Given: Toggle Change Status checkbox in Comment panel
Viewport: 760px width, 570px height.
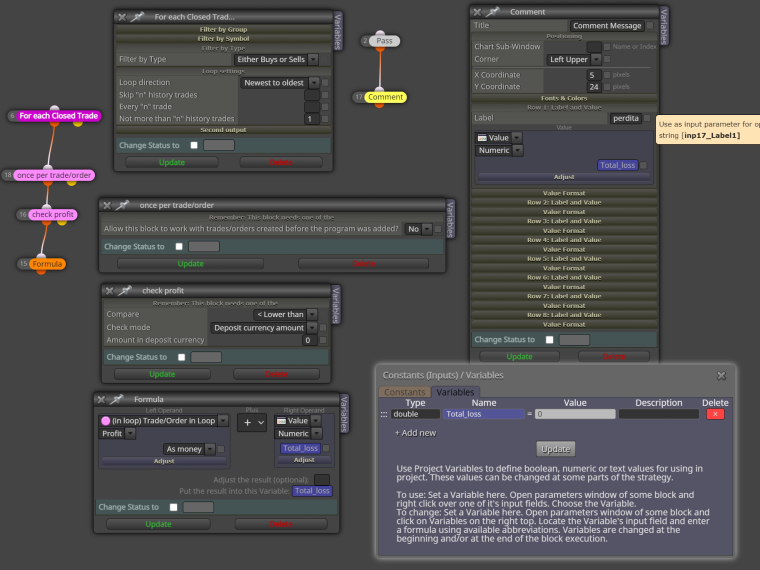Looking at the screenshot, I should (x=550, y=340).
